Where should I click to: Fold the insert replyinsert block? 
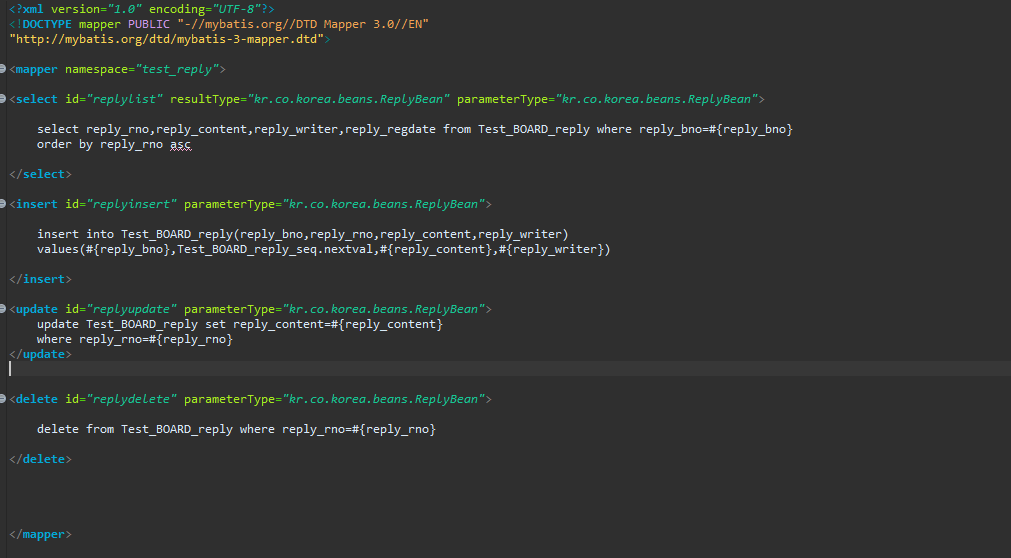pyautogui.click(x=3, y=204)
